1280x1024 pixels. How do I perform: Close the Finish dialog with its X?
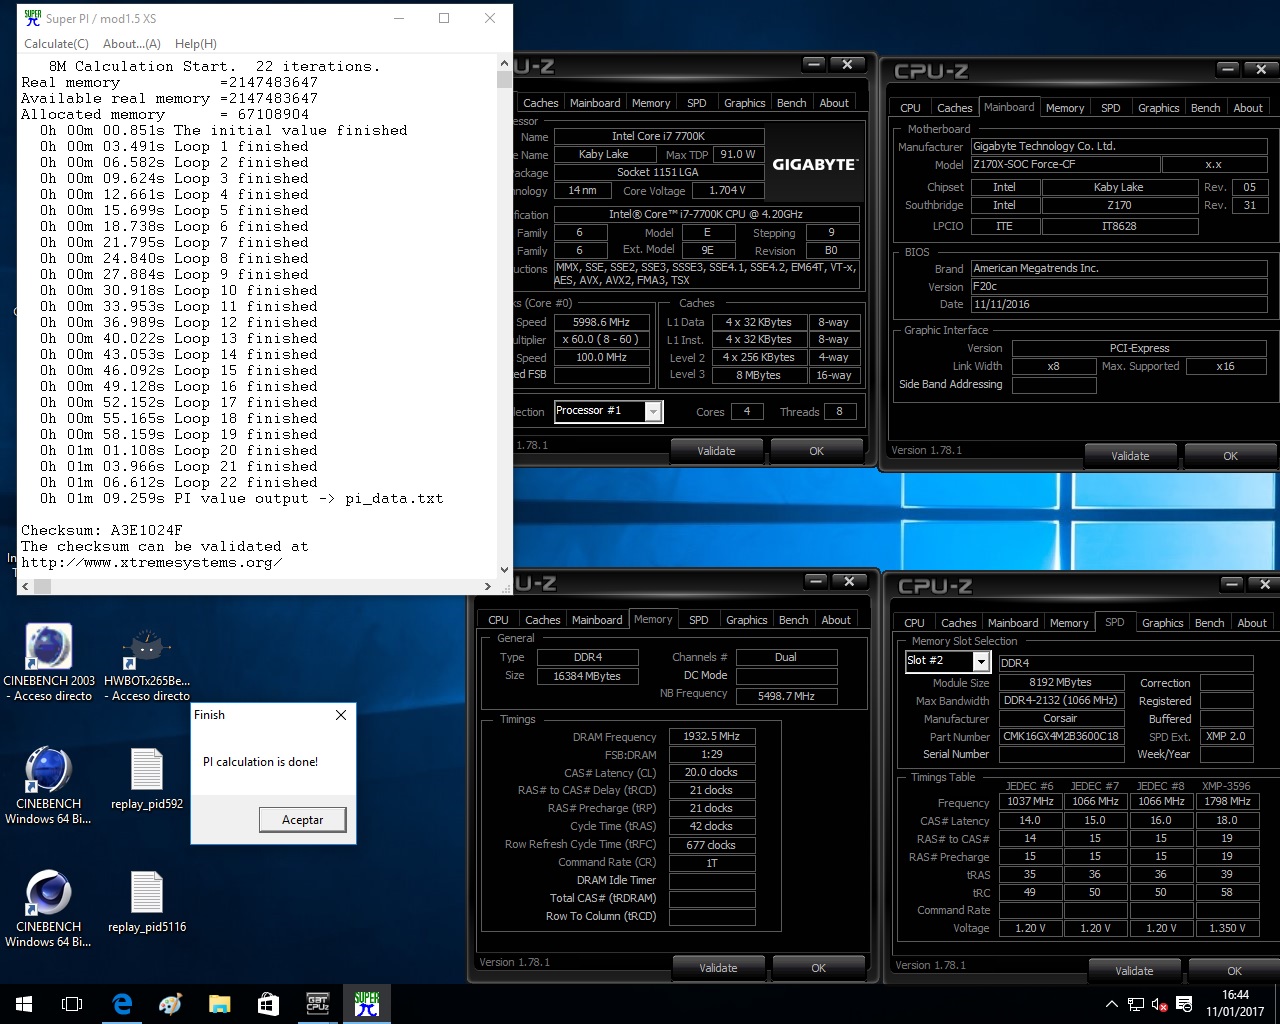pyautogui.click(x=341, y=715)
